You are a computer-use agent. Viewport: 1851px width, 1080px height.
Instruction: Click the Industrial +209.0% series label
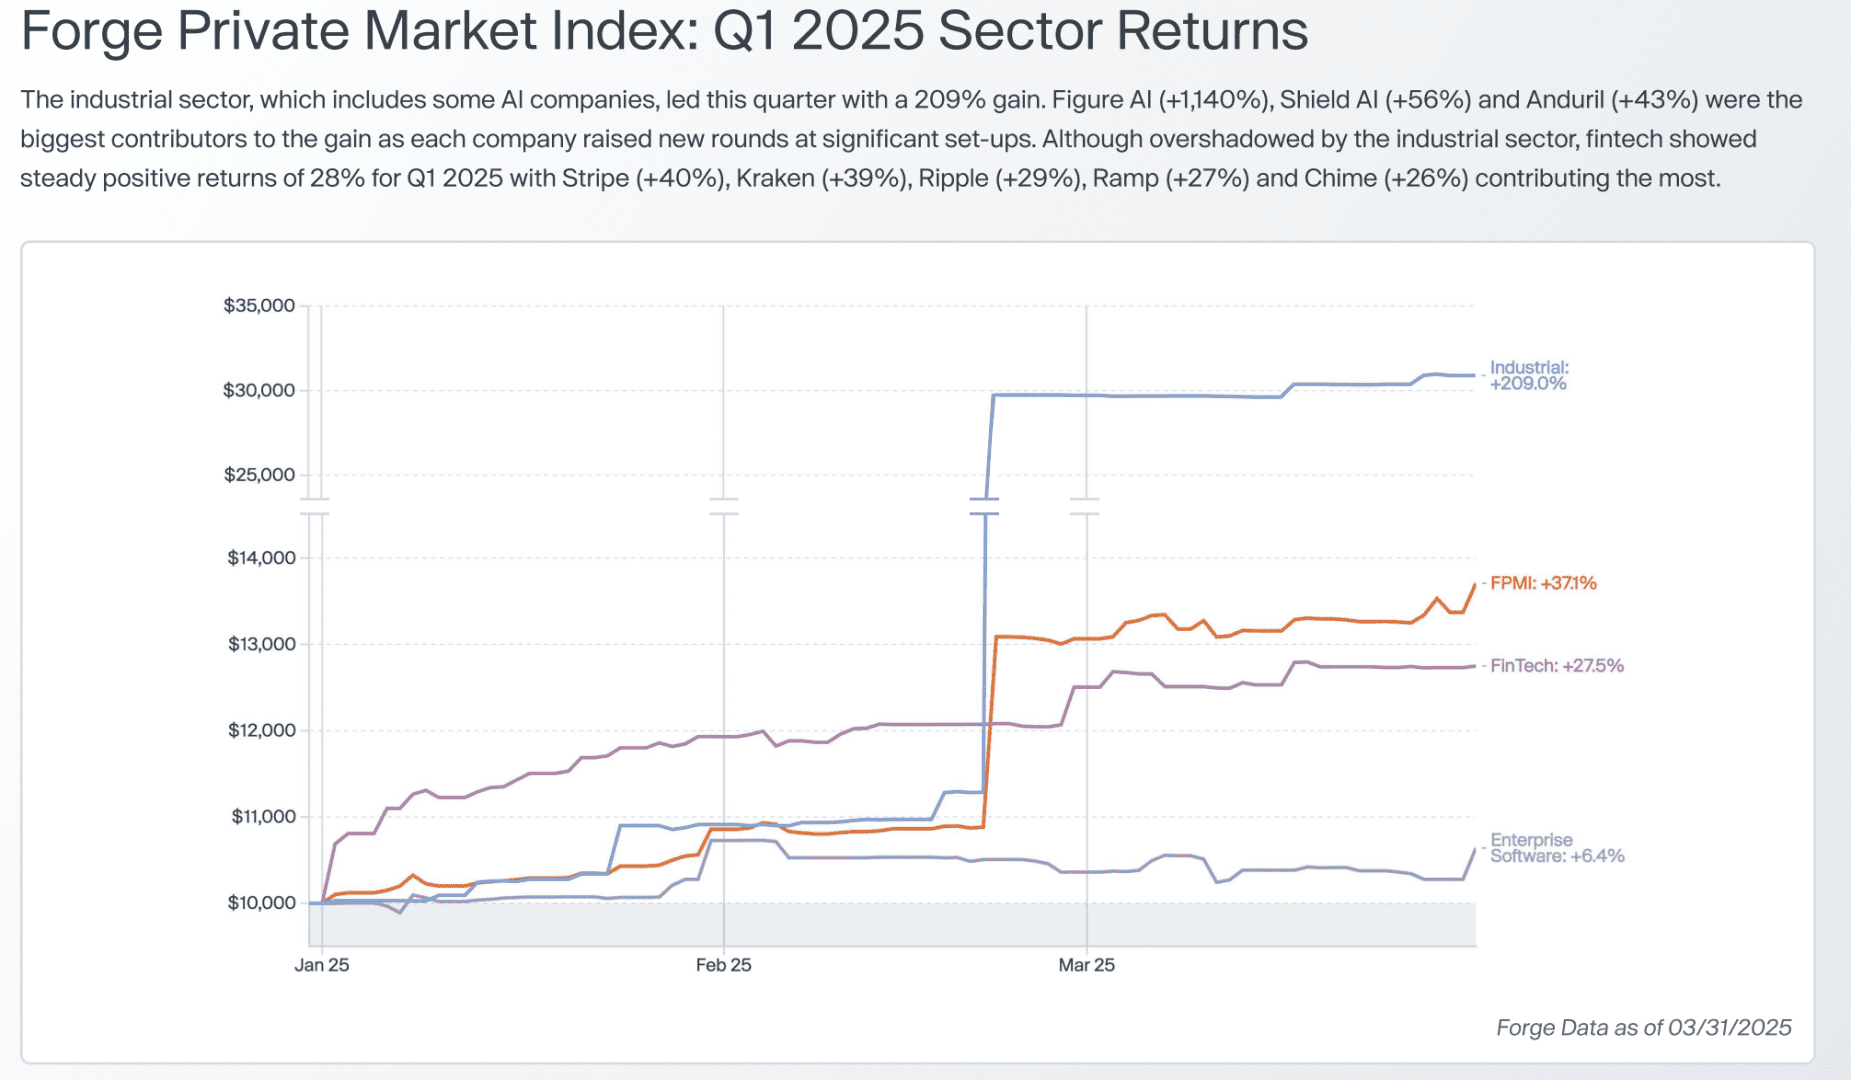coord(1528,375)
